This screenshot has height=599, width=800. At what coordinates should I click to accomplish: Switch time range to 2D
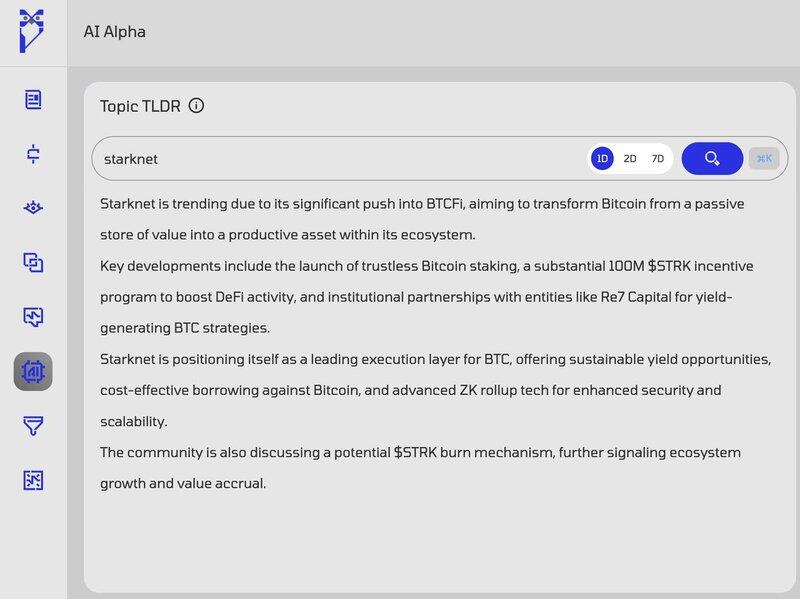click(x=630, y=158)
